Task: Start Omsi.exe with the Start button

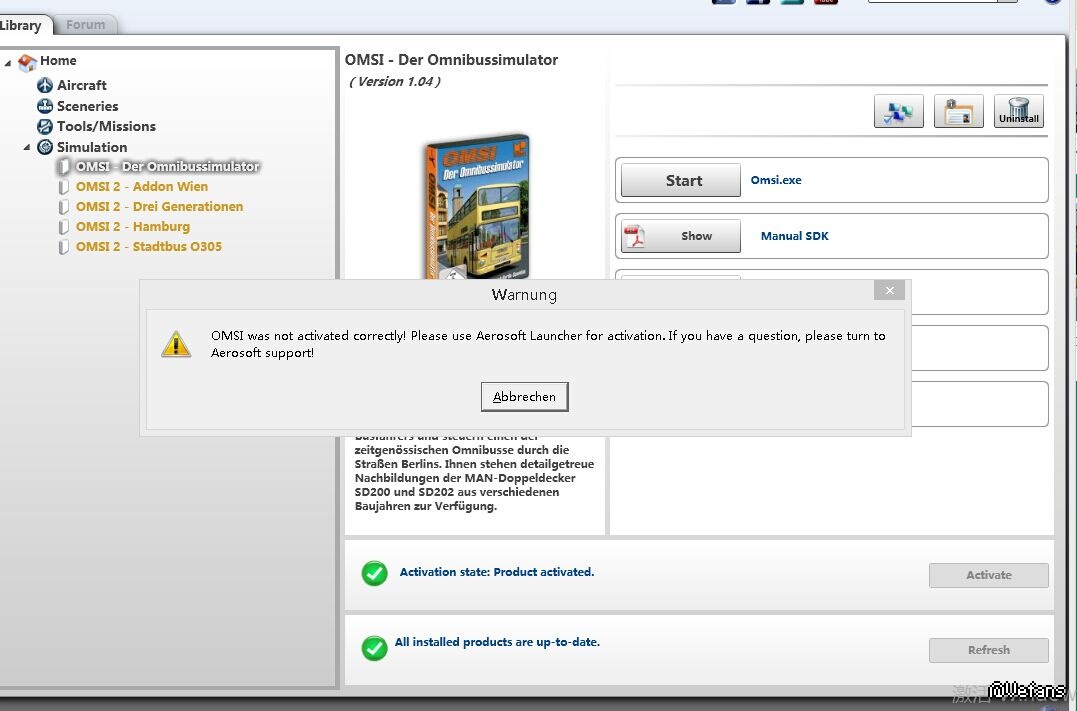Action: [681, 181]
